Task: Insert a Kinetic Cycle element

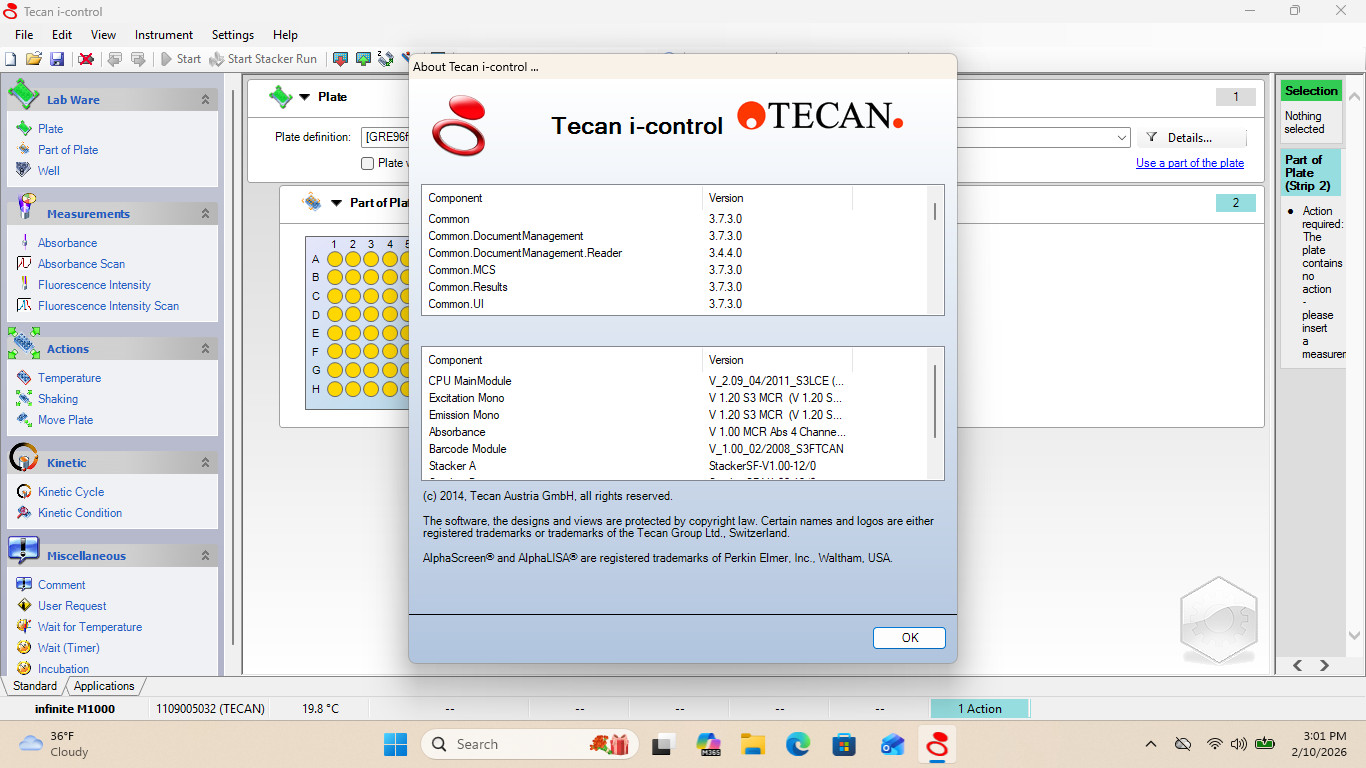Action: click(70, 492)
